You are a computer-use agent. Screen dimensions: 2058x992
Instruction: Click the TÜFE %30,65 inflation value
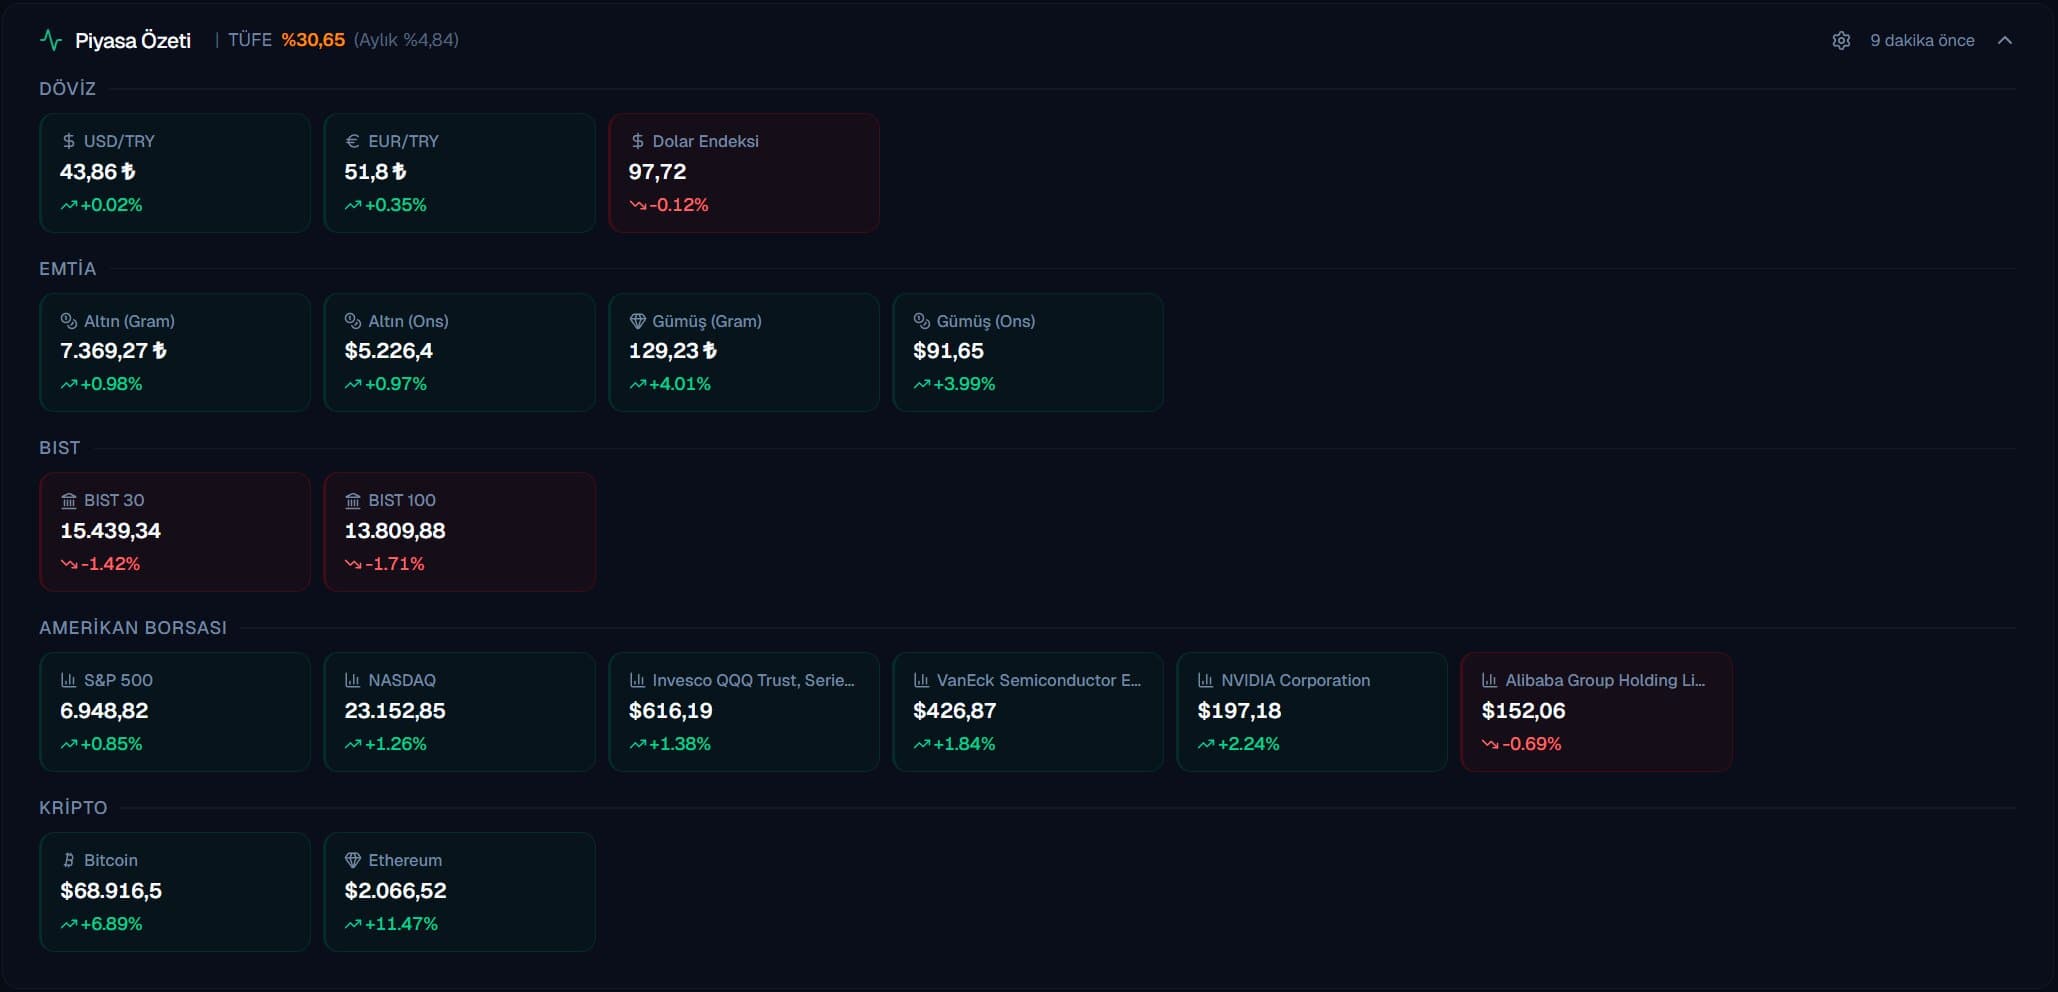312,40
